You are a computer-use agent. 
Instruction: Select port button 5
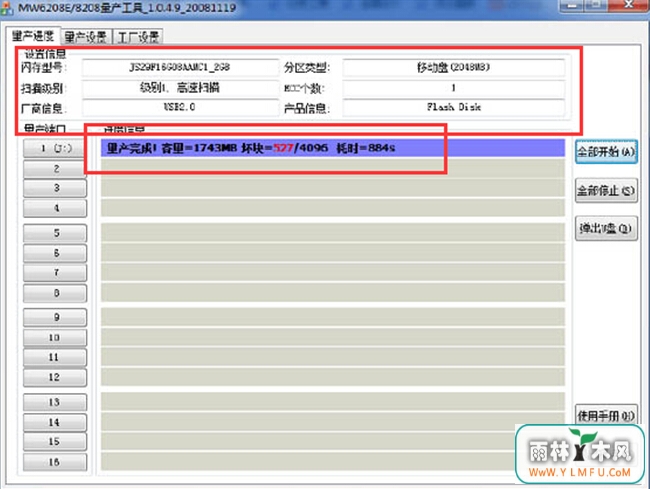pyautogui.click(x=55, y=233)
